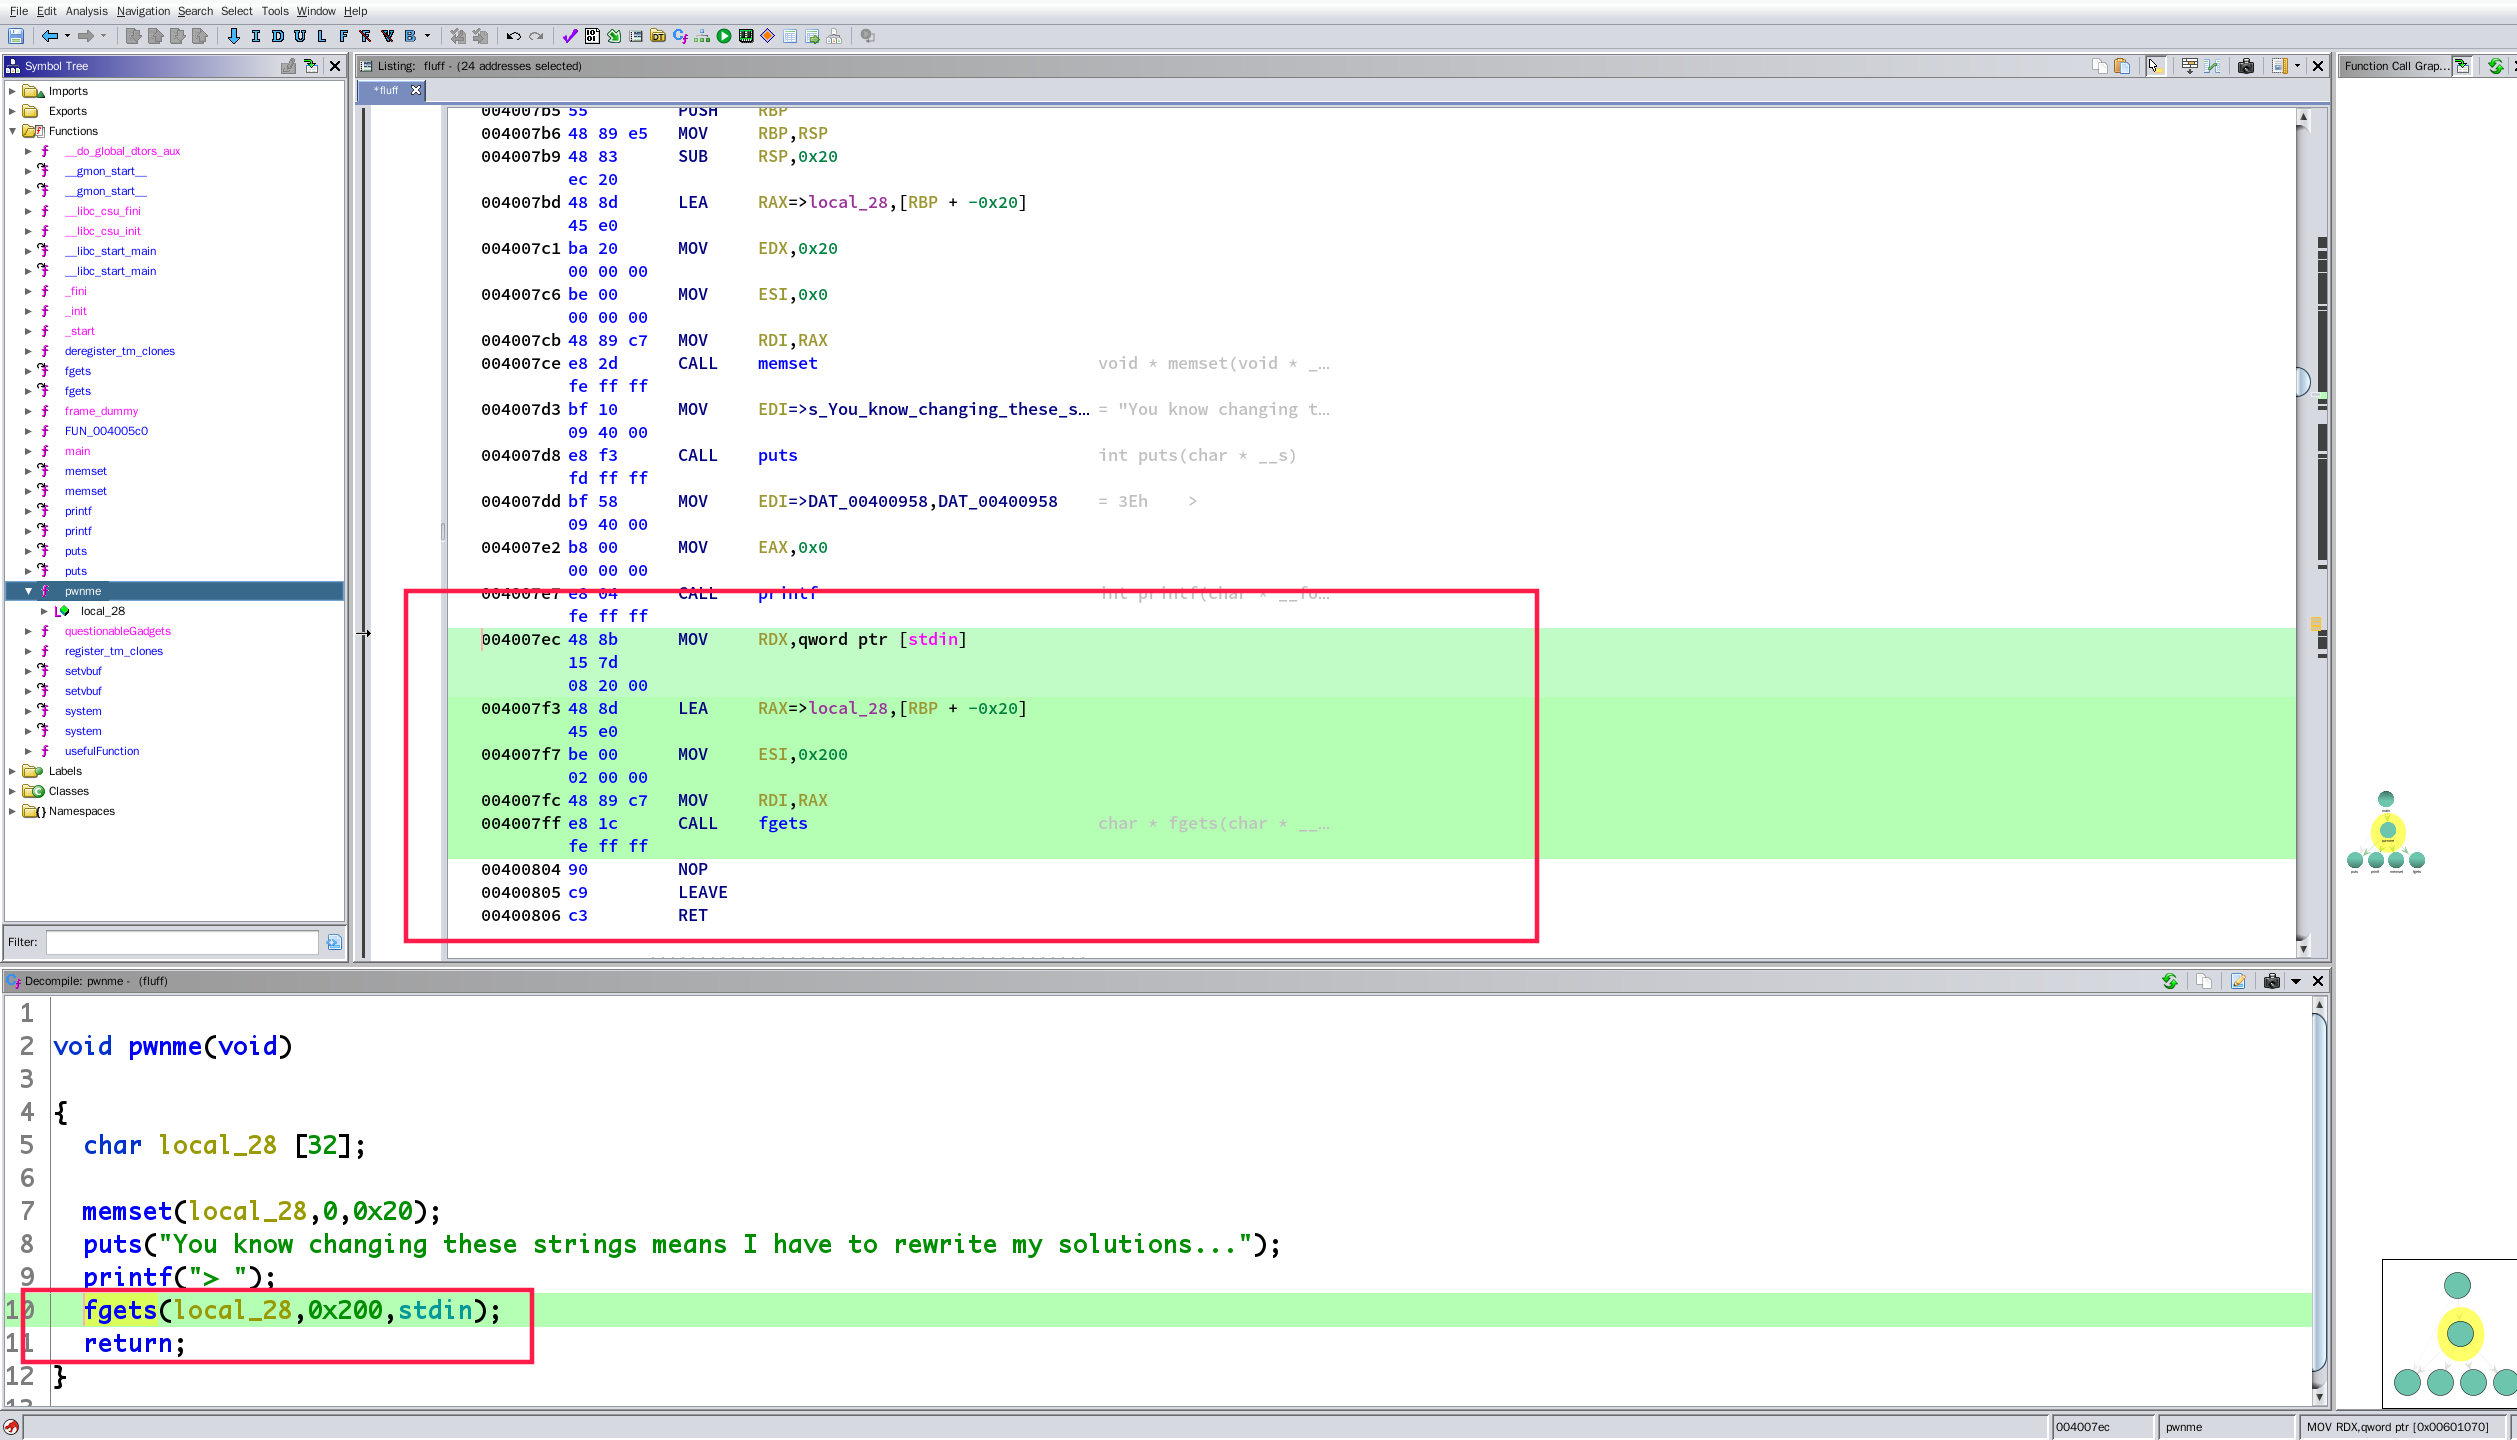Click the Listing paste icon
Viewport: 2517px width, 1440px height.
(x=2122, y=66)
